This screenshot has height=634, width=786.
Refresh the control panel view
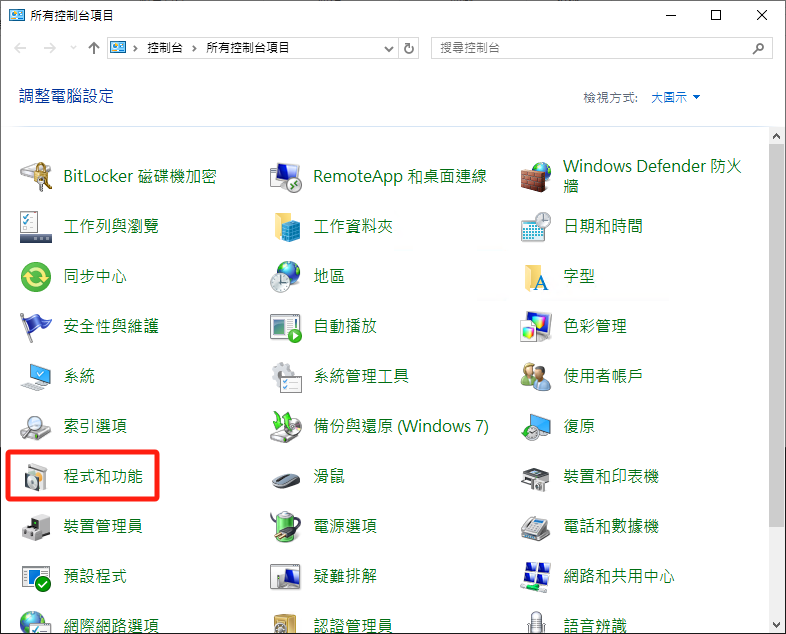tap(409, 49)
